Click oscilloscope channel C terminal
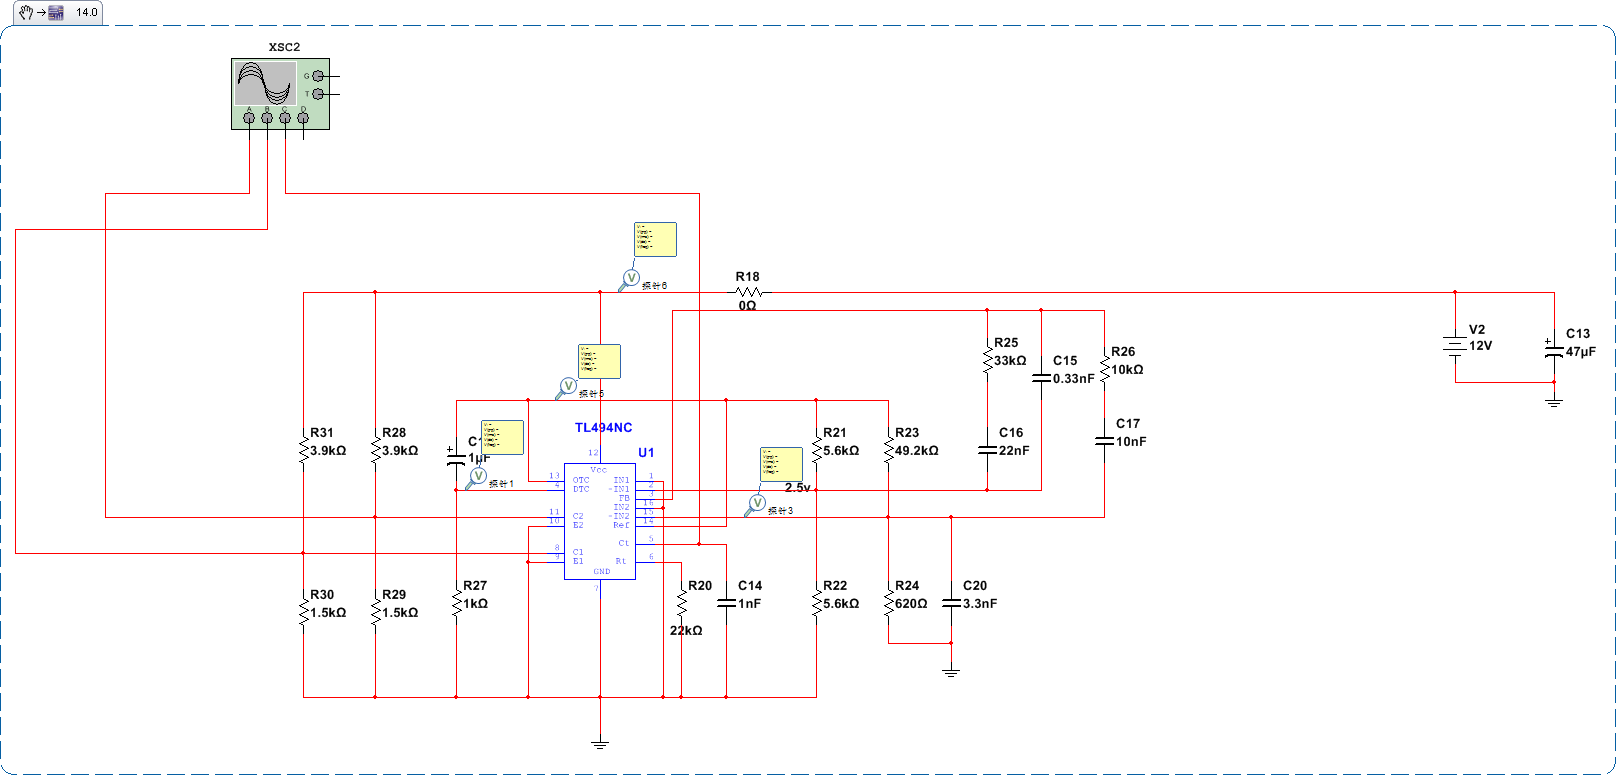 tap(285, 118)
